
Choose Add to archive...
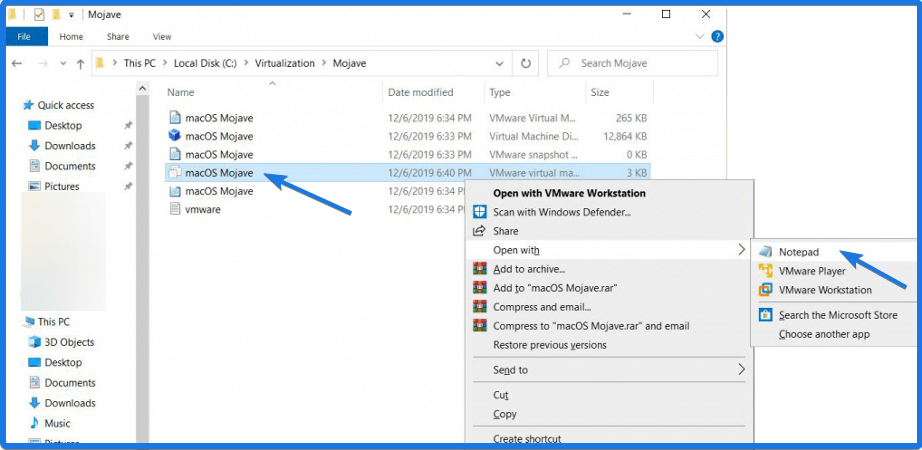529,269
